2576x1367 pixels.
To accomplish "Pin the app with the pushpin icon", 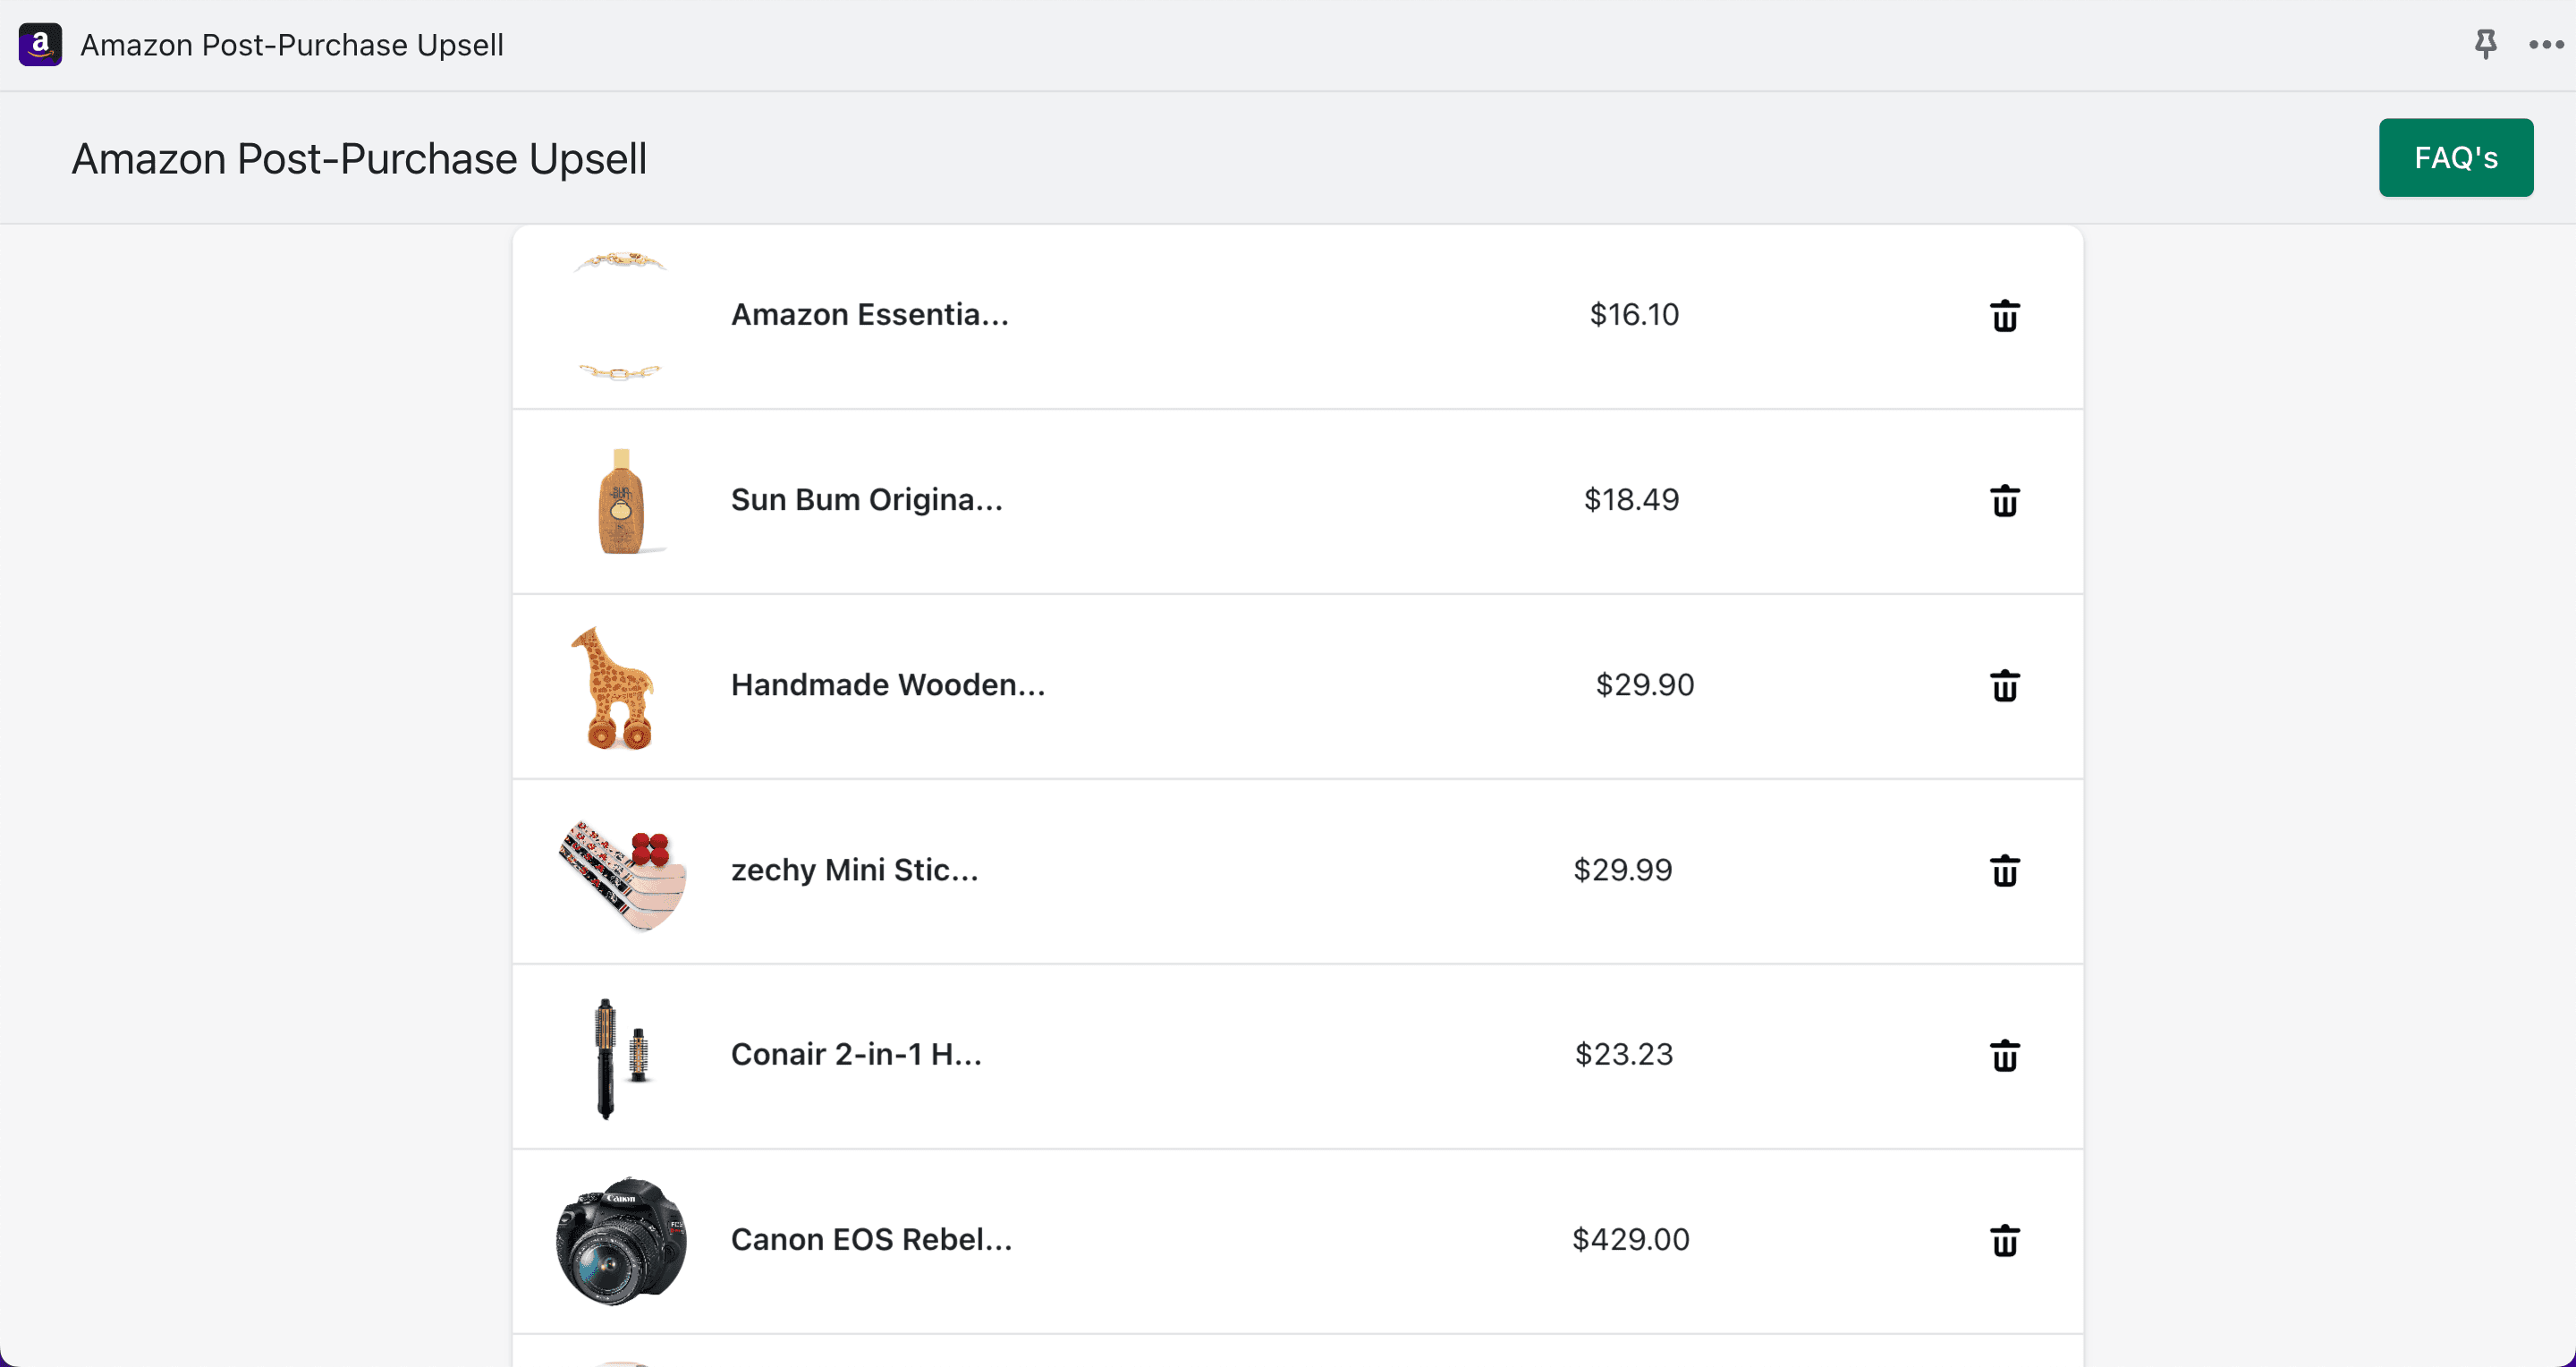I will (2485, 44).
